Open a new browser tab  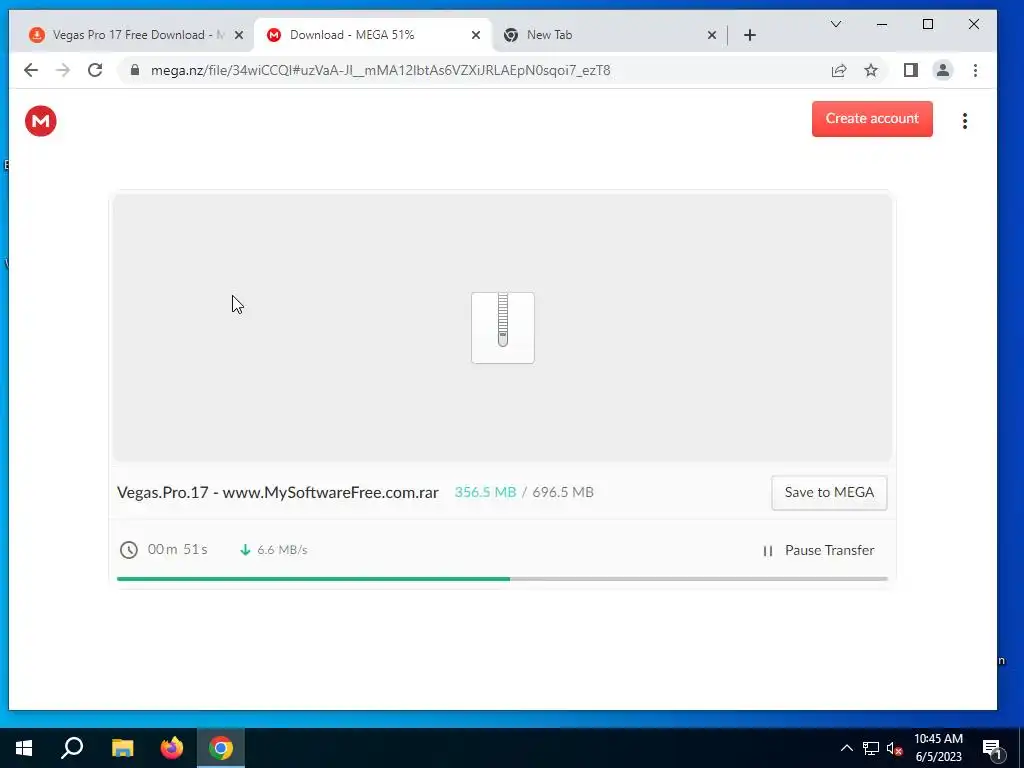pos(750,35)
